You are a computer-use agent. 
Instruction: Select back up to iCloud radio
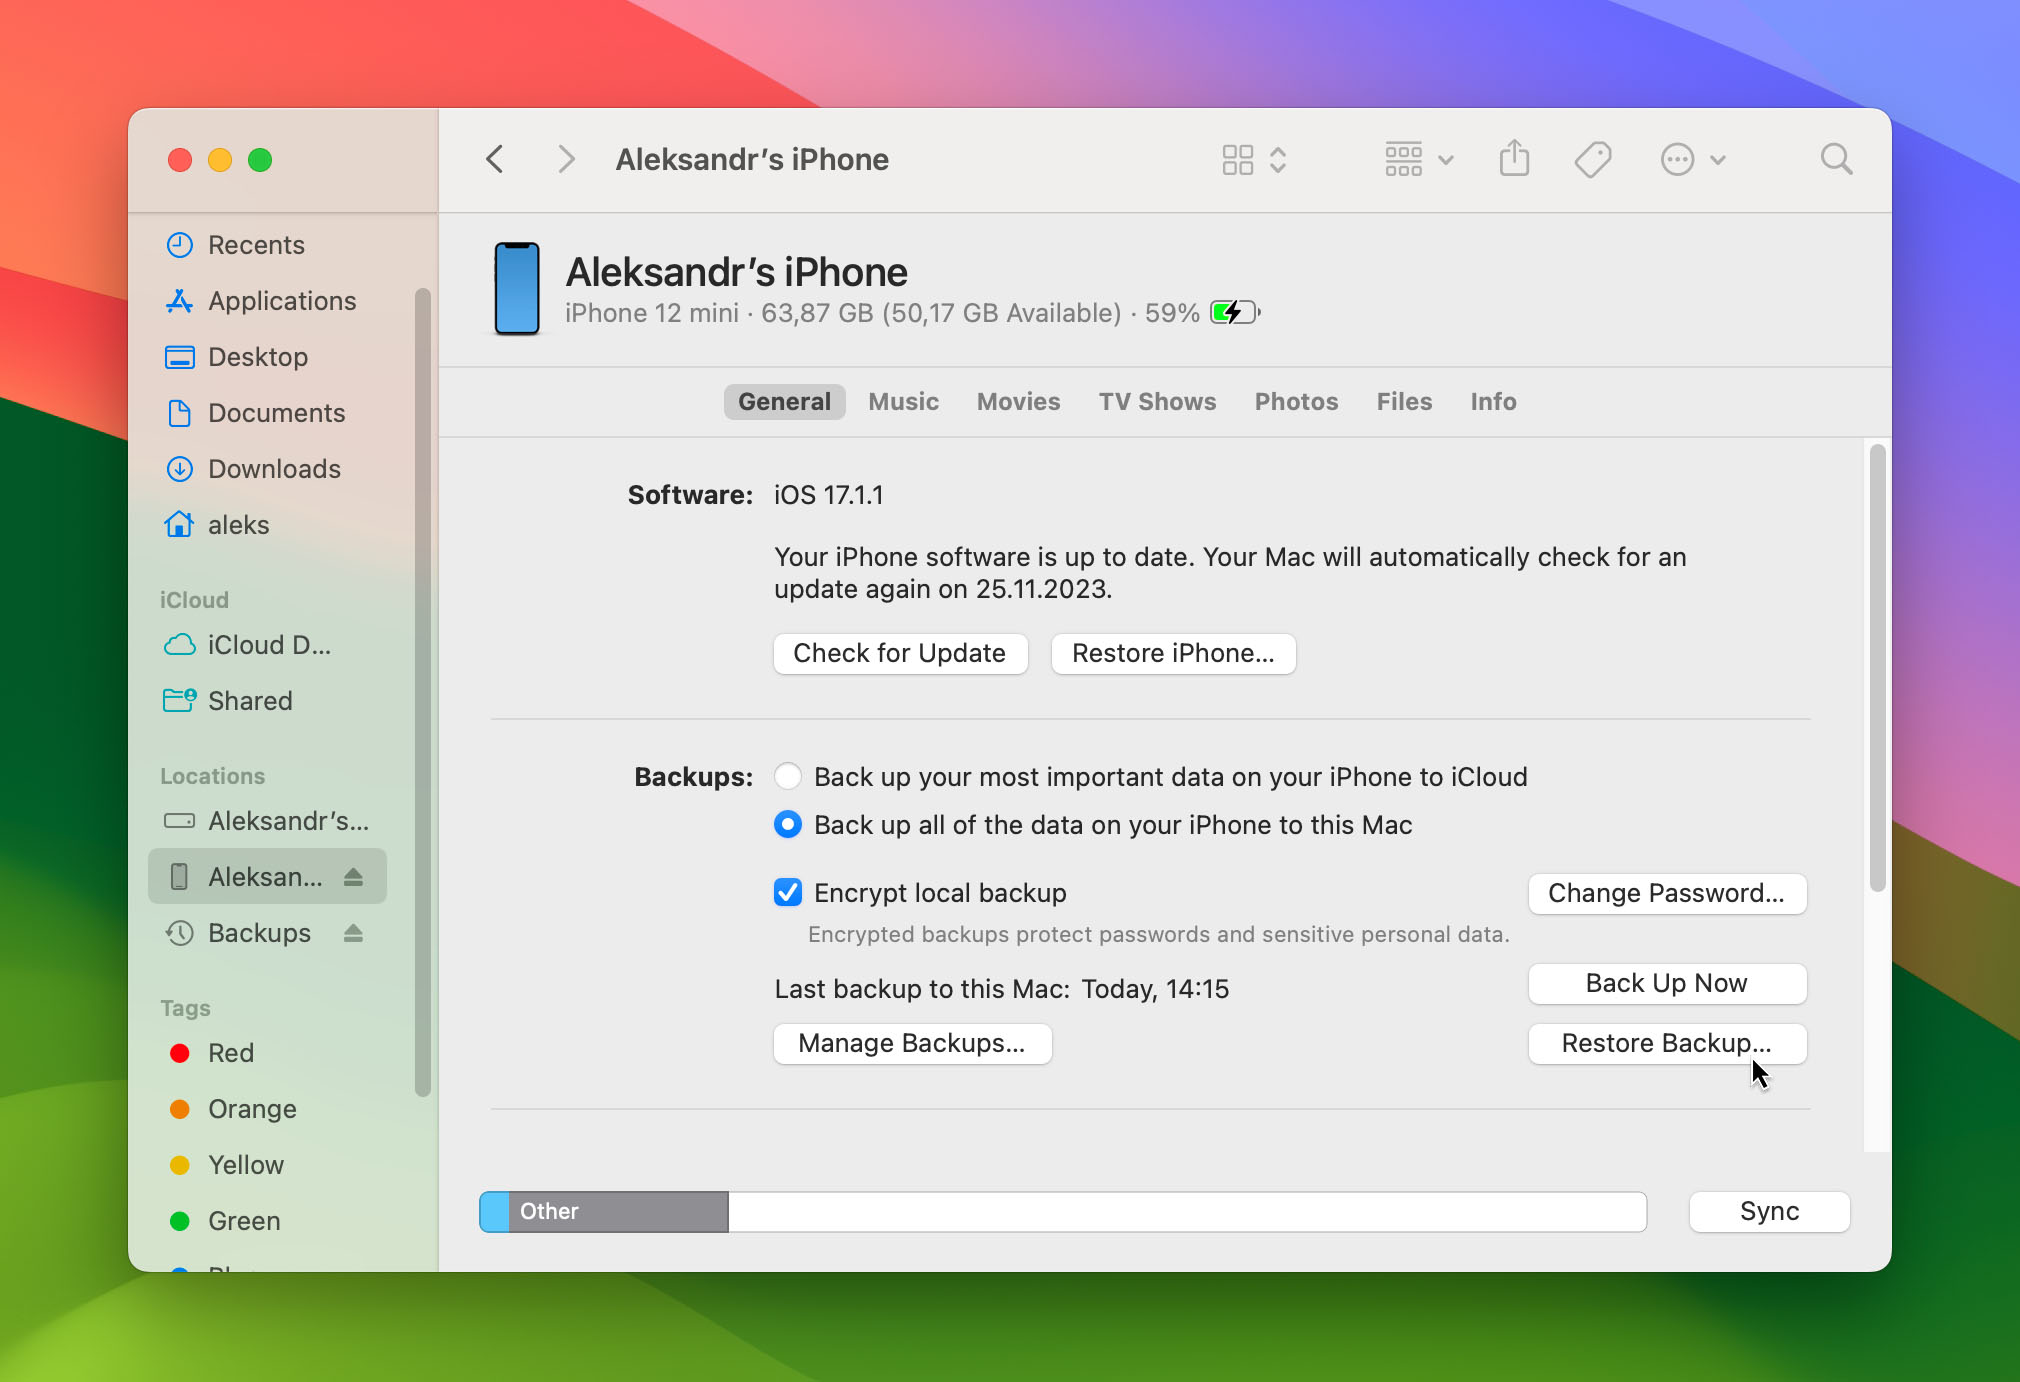point(788,776)
